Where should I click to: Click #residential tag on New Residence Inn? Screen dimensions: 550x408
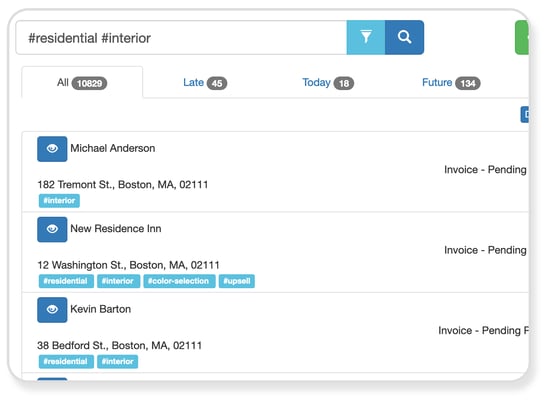[66, 281]
